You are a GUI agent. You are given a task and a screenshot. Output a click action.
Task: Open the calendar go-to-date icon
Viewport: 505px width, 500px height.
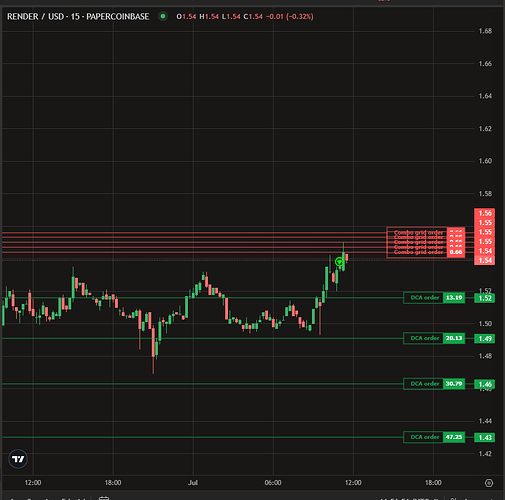pos(104,498)
